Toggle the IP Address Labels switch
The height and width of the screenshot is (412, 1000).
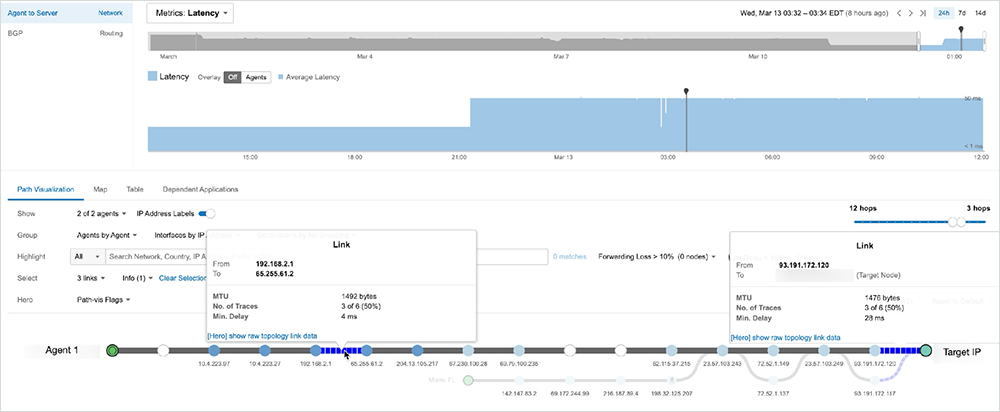tap(207, 213)
